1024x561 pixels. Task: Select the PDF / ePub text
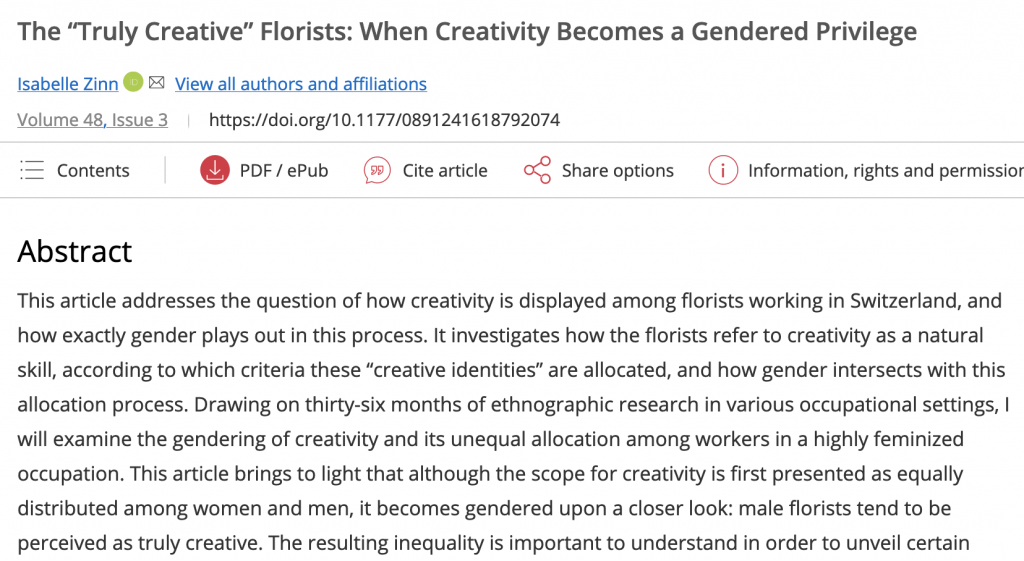pos(283,171)
